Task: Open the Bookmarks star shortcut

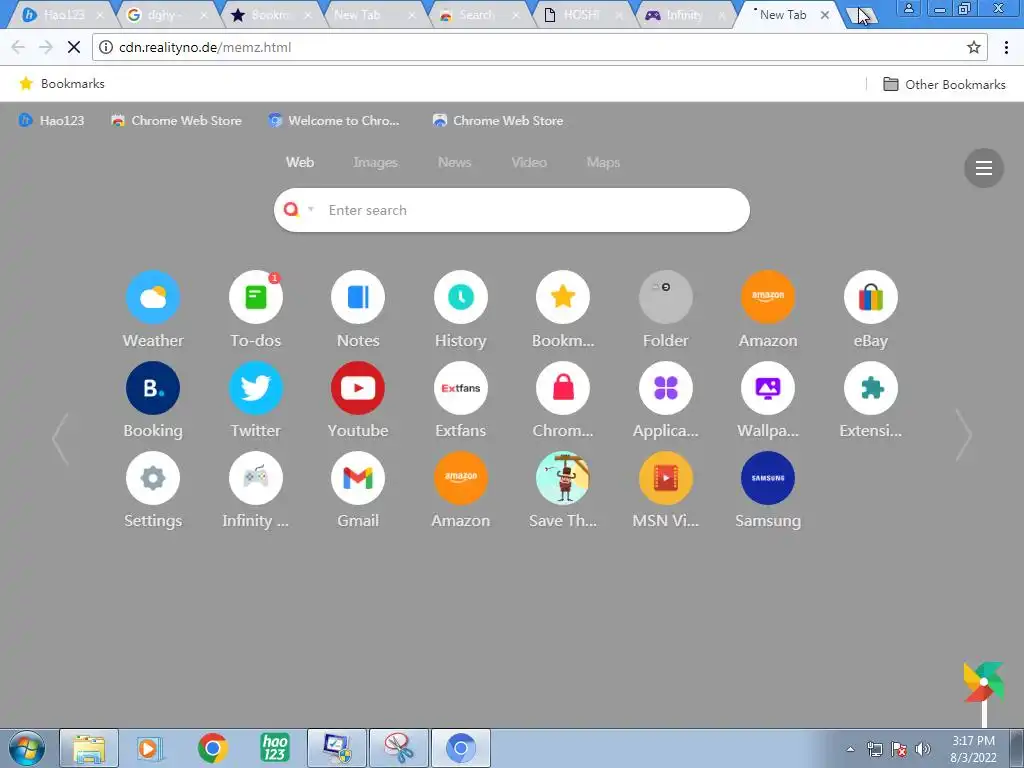Action: point(563,297)
